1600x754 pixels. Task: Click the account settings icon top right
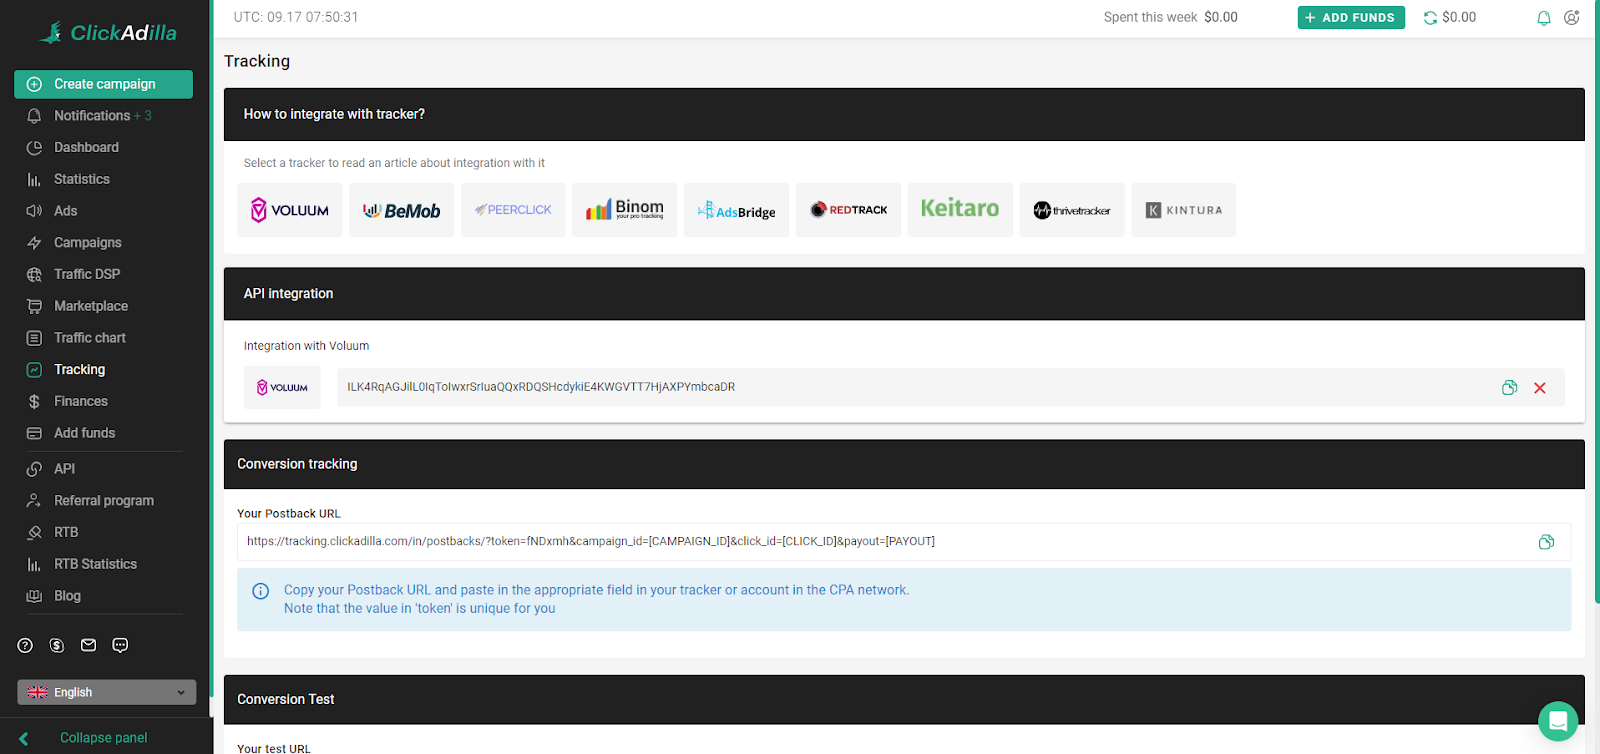click(x=1572, y=18)
